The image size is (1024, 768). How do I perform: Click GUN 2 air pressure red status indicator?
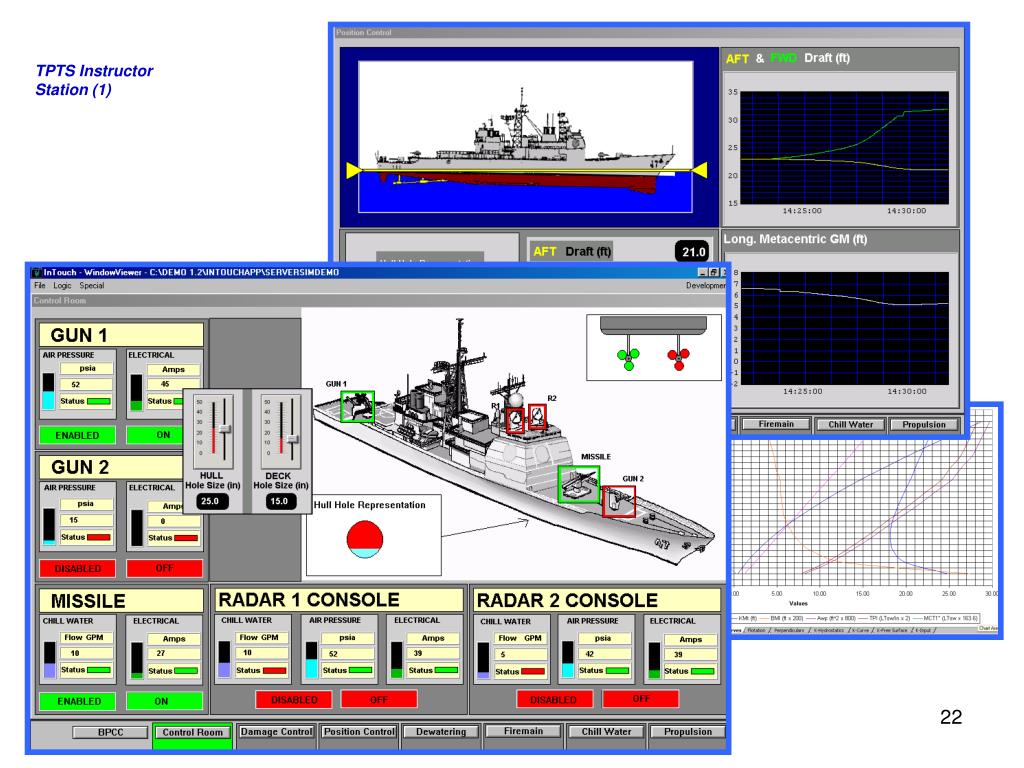point(99,537)
